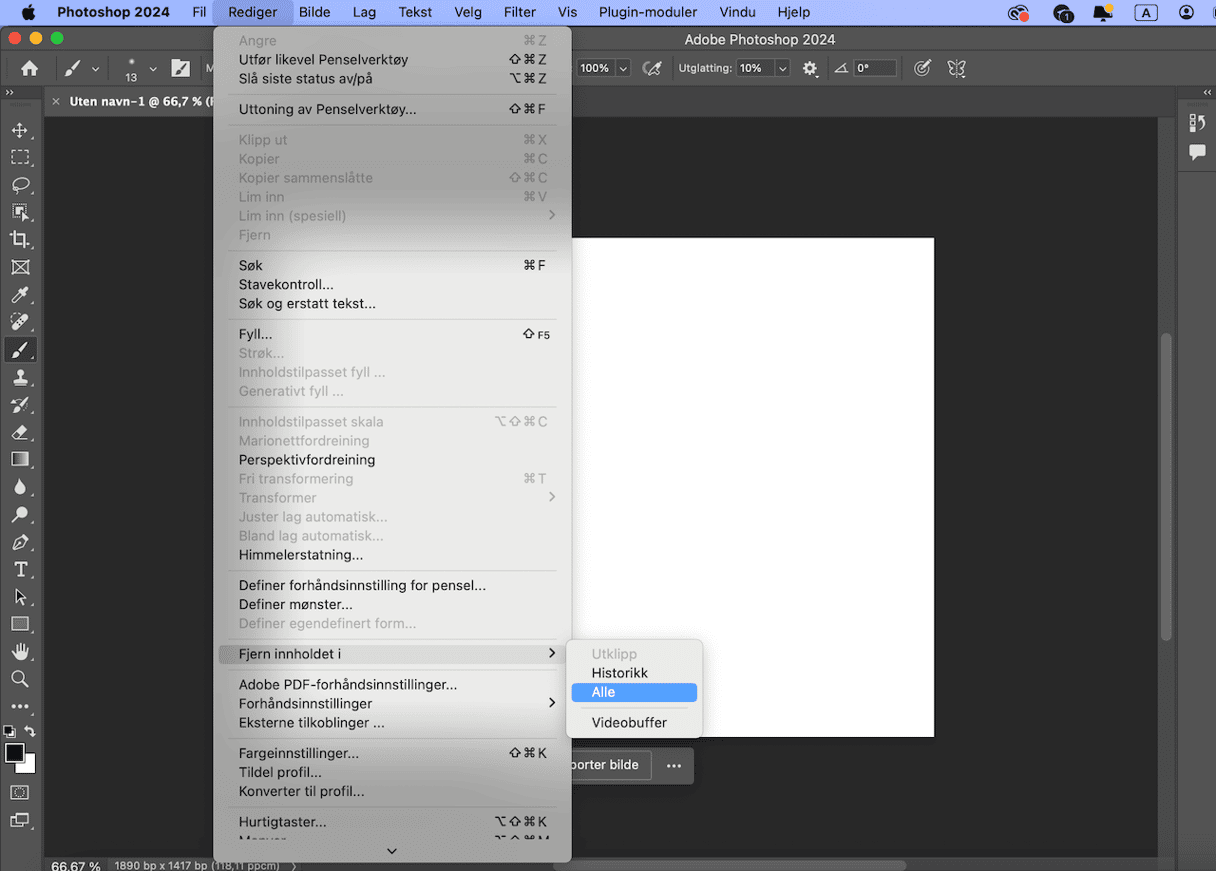This screenshot has height=871, width=1216.
Task: Choose Alle in the purge submenu
Action: 634,692
